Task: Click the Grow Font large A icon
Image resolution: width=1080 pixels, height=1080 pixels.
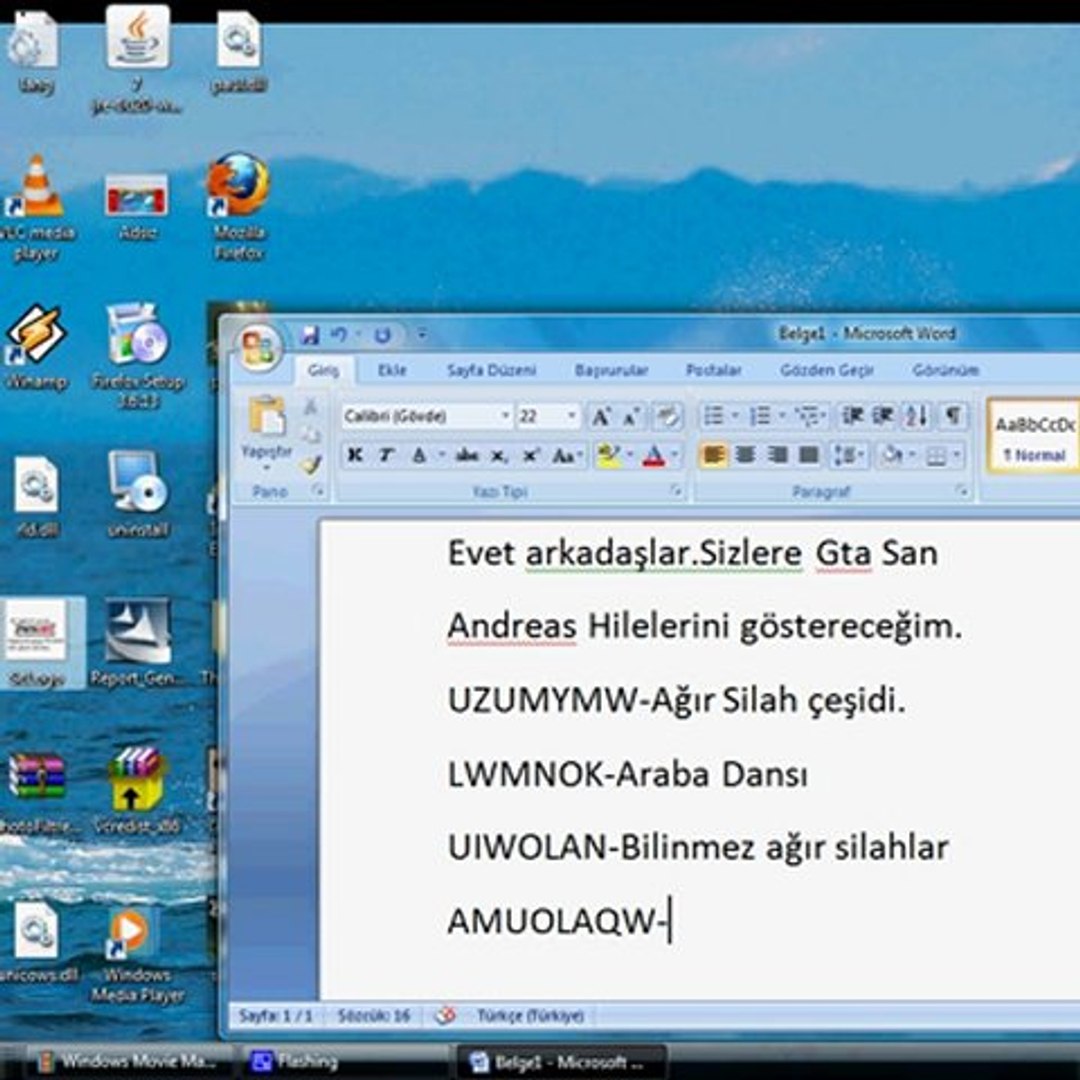Action: 601,416
